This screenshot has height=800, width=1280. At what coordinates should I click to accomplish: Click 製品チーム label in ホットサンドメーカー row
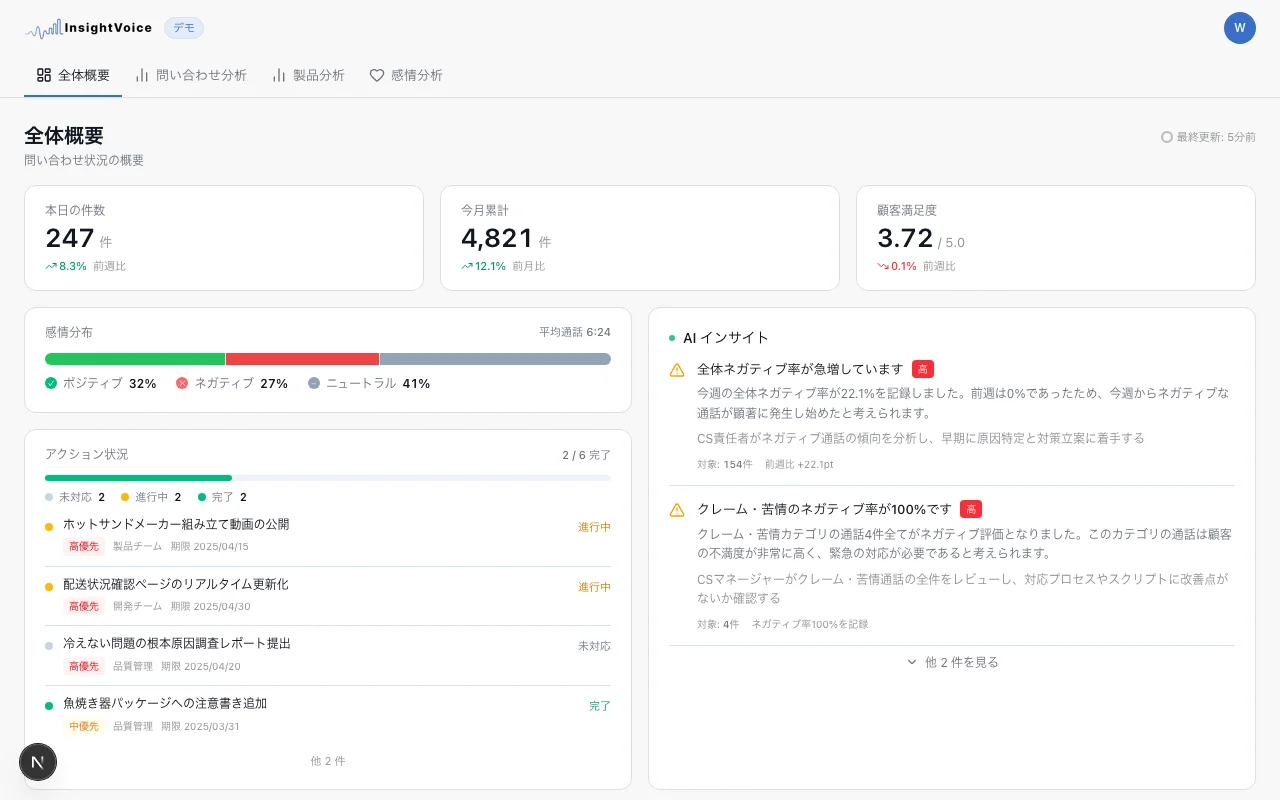[137, 547]
